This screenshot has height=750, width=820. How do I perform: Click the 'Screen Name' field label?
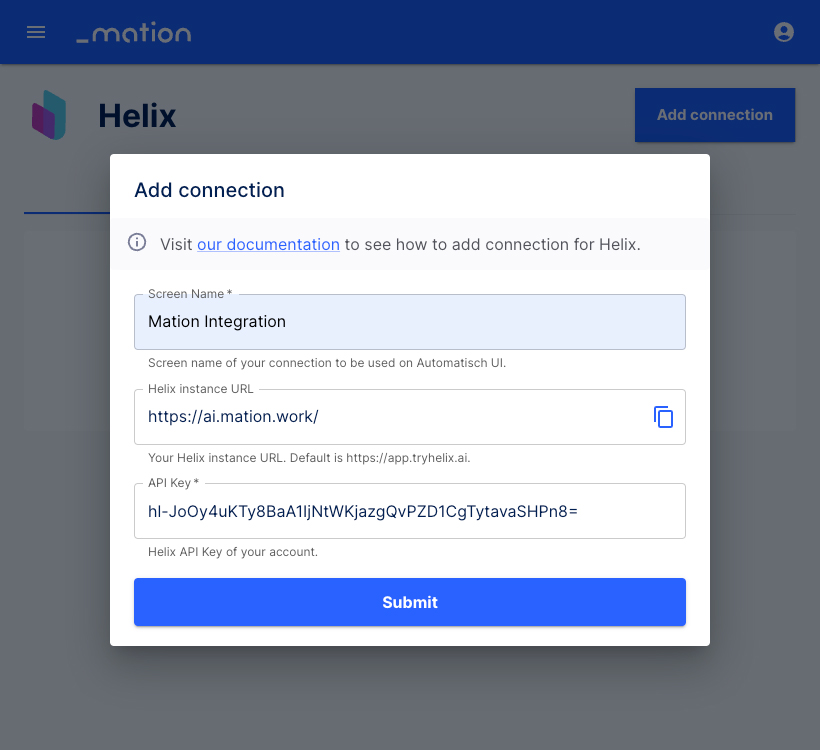pos(190,294)
